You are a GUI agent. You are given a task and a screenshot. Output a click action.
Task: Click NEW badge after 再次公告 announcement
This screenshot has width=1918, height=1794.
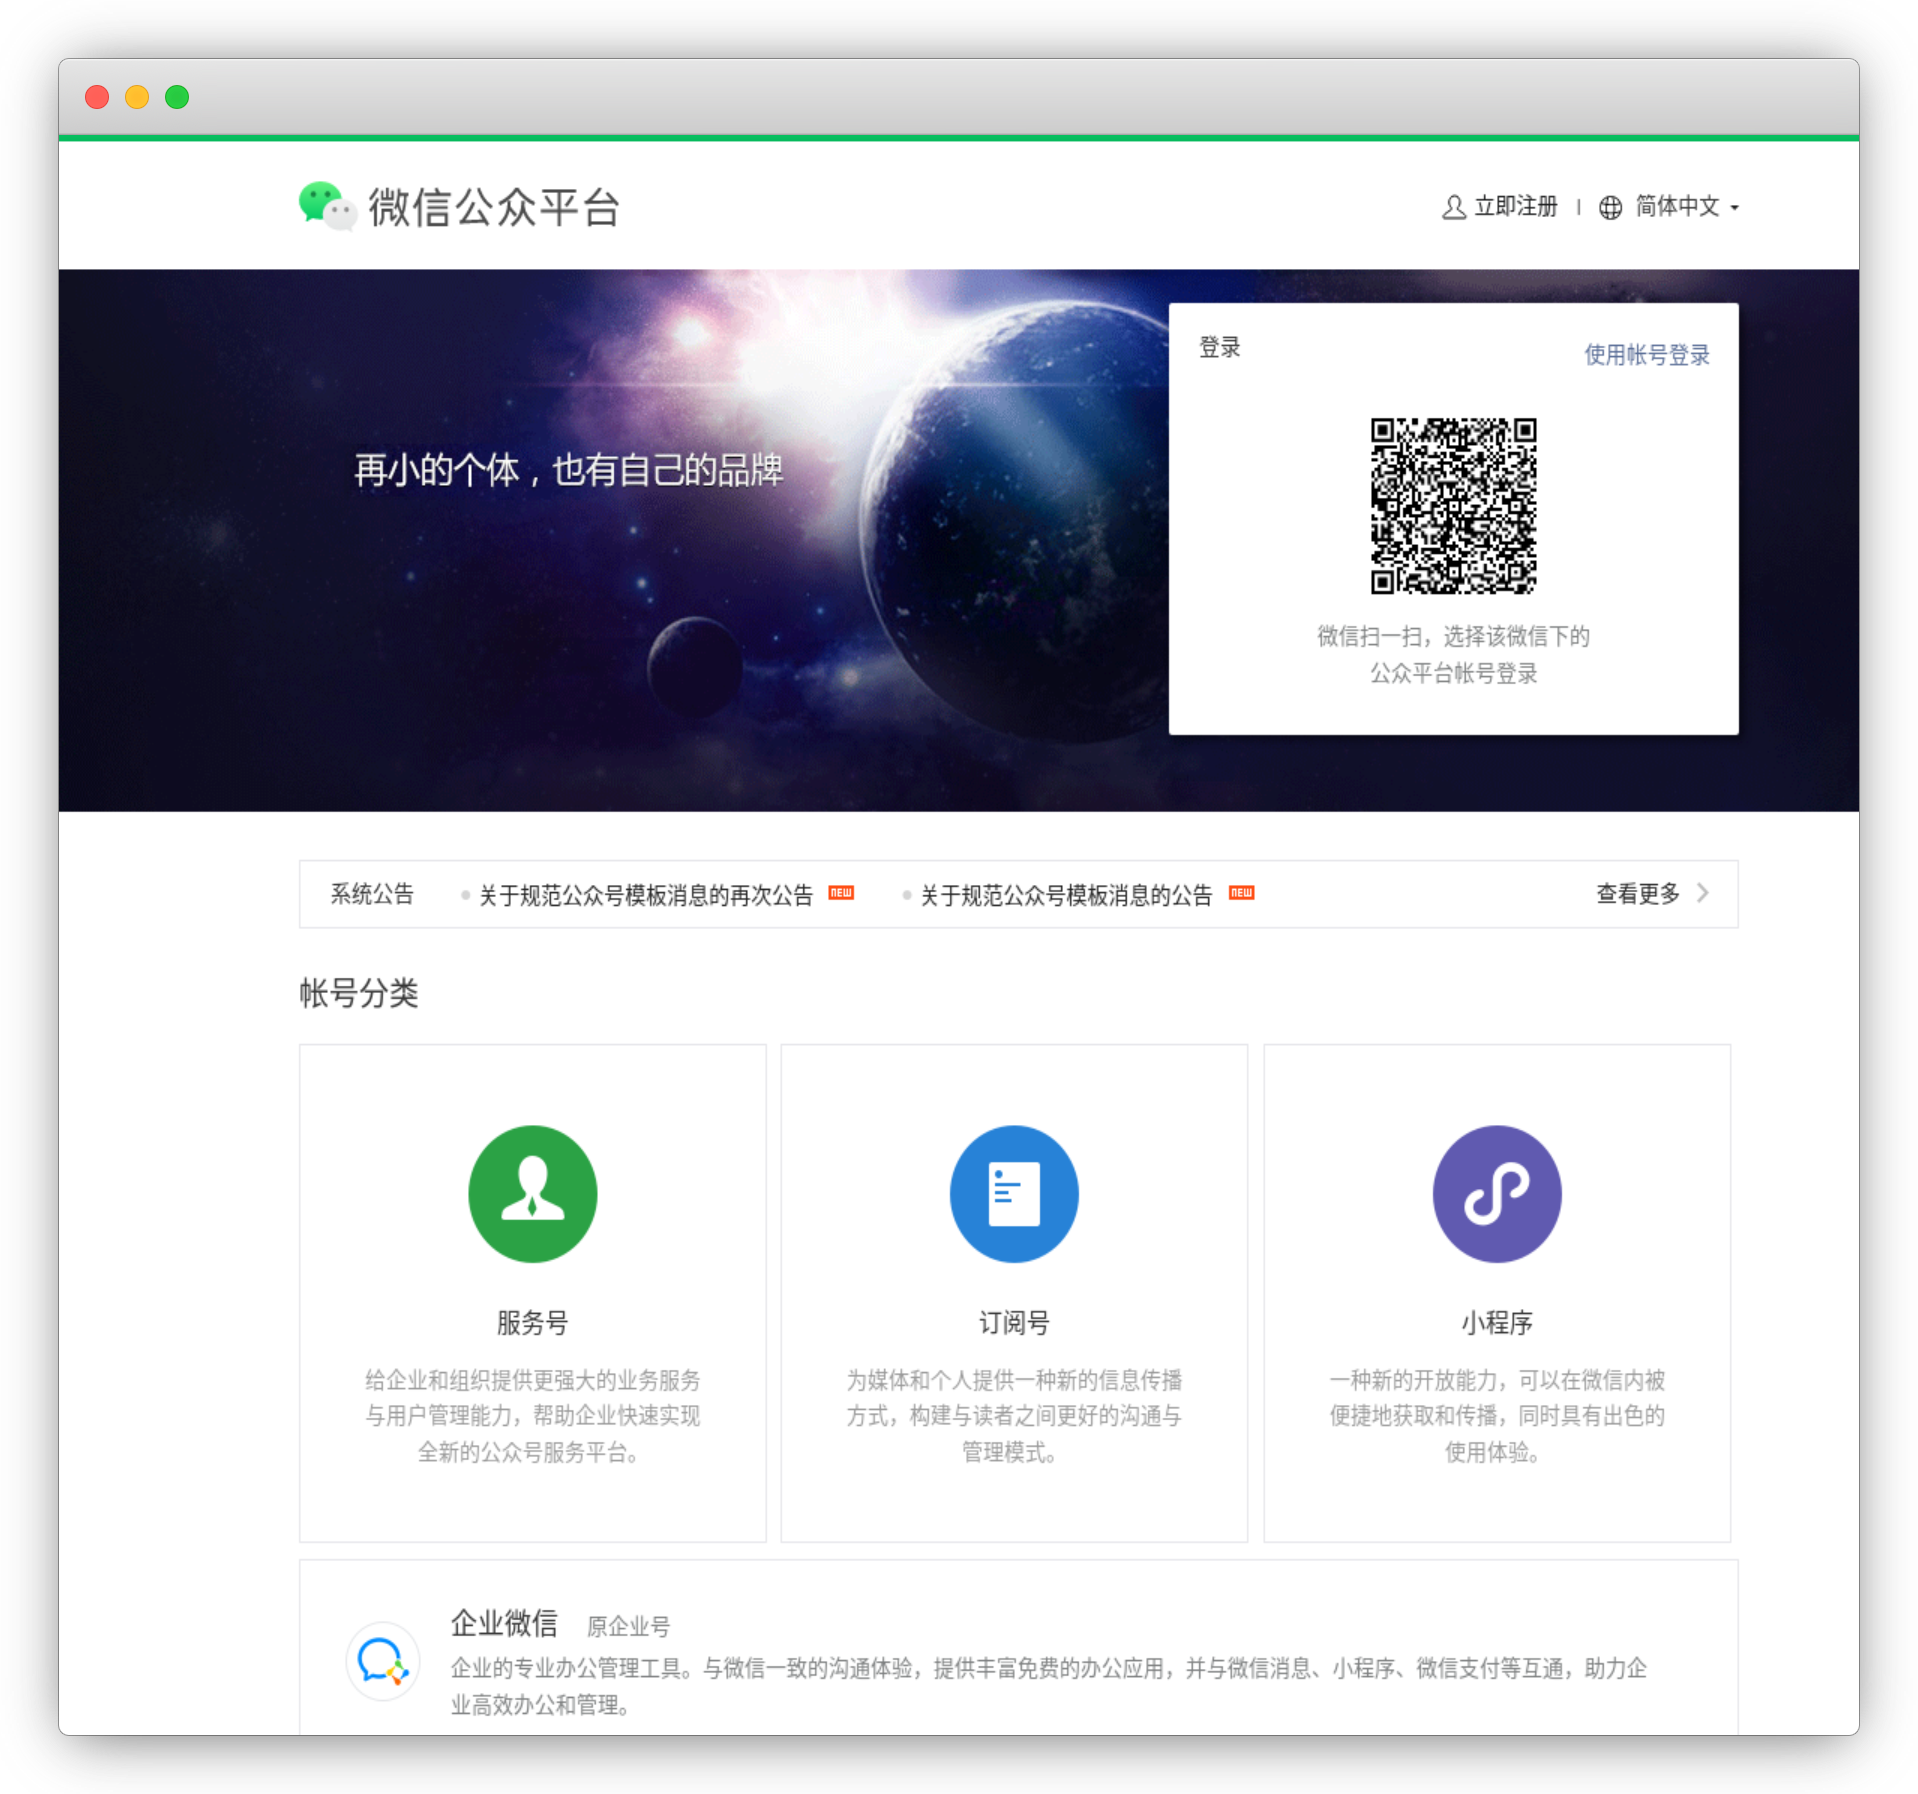pyautogui.click(x=841, y=892)
